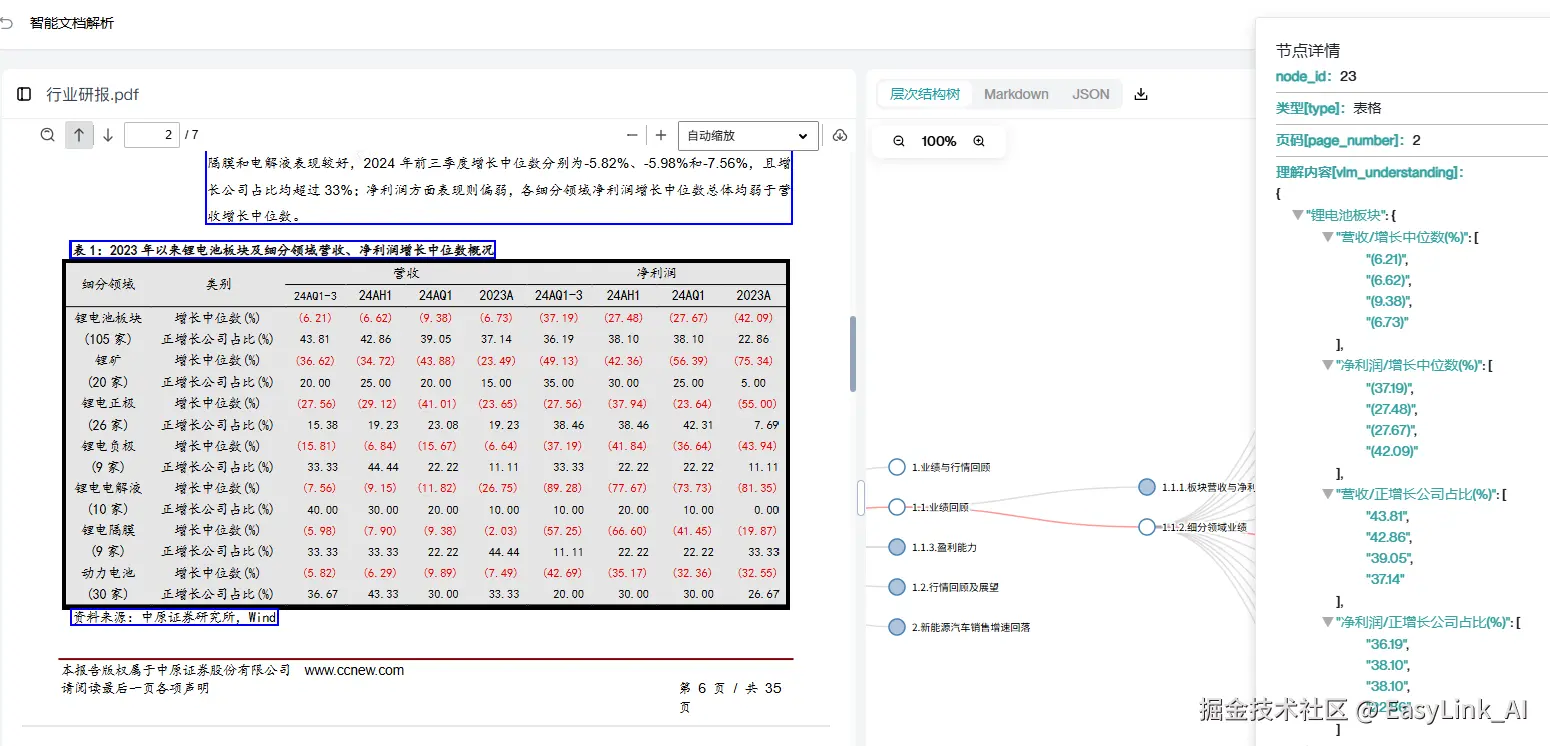Screen dimensions: 1550x746
Task: Click the 类型[type]: 表格 field
Action: pyautogui.click(x=1328, y=108)
